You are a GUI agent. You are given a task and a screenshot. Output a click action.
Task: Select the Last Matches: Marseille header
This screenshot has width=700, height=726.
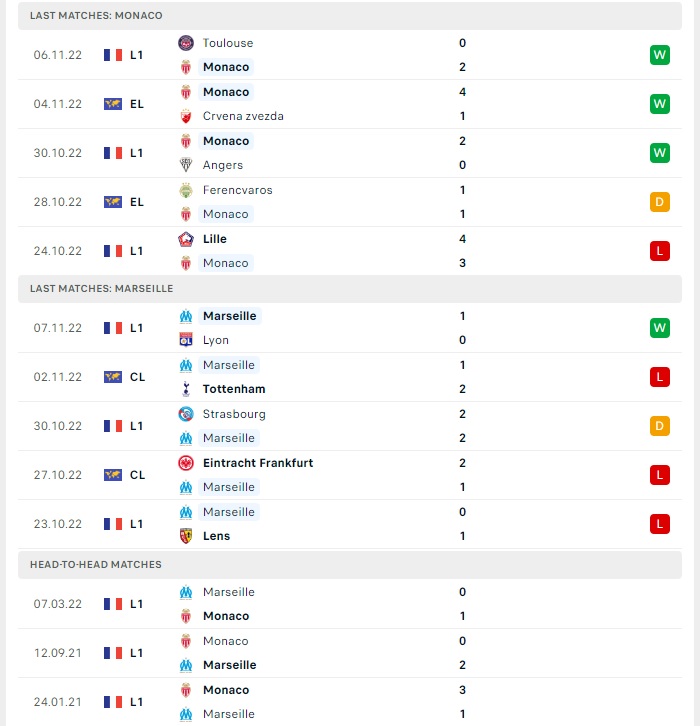[x=350, y=288]
